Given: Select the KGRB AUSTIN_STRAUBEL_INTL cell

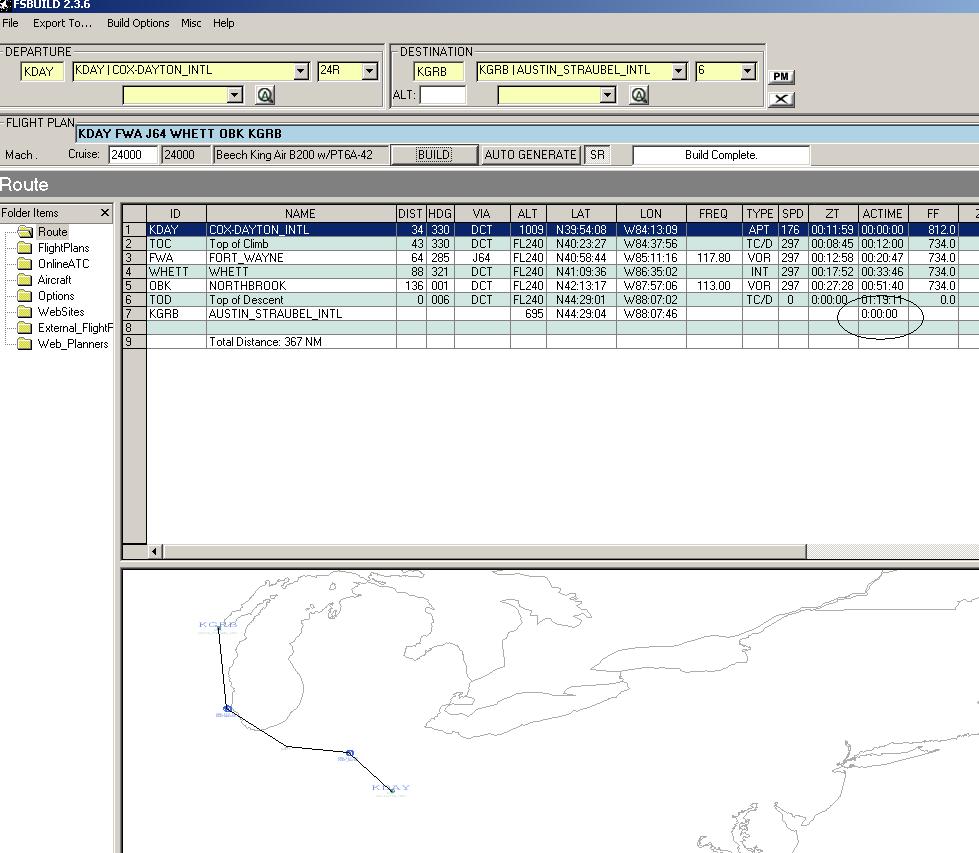Looking at the screenshot, I should pyautogui.click(x=301, y=313).
